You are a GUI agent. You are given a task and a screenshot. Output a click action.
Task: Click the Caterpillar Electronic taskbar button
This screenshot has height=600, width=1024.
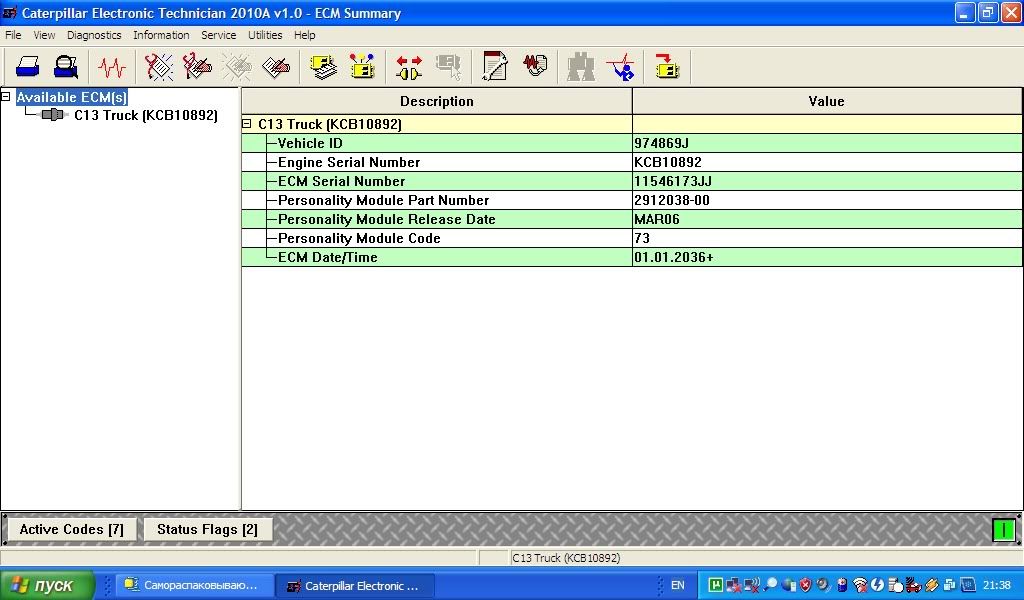[x=355, y=586]
